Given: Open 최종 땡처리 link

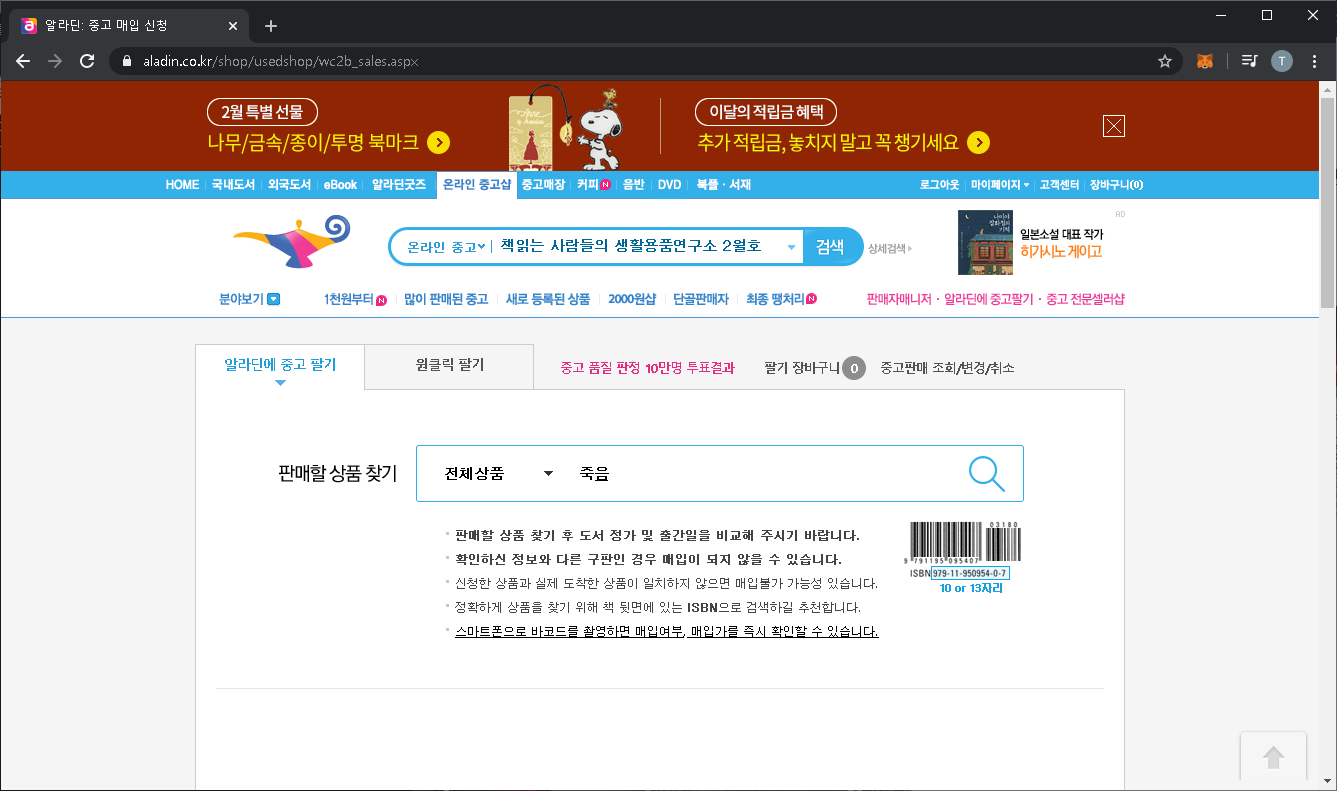Looking at the screenshot, I should (781, 299).
